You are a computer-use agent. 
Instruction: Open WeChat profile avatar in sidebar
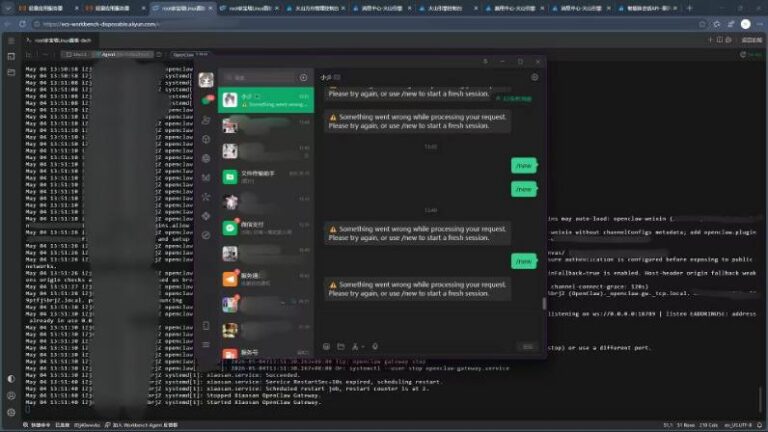coord(206,79)
